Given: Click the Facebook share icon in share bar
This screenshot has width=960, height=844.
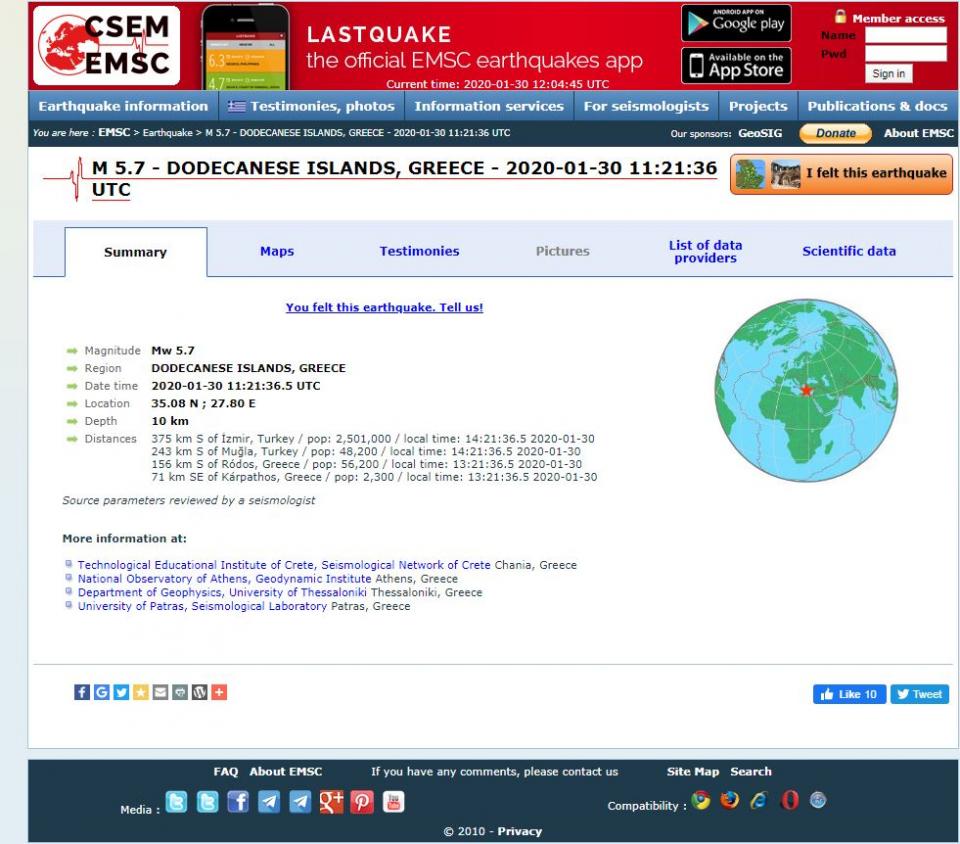Looking at the screenshot, I should click(82, 693).
